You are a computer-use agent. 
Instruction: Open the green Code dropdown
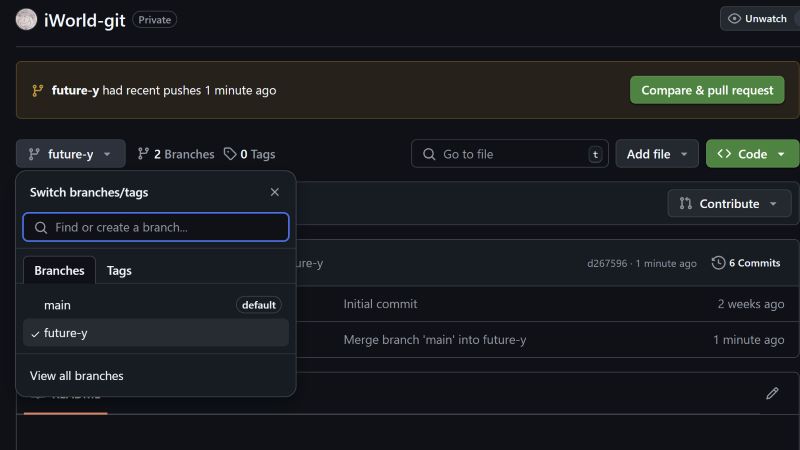(752, 154)
